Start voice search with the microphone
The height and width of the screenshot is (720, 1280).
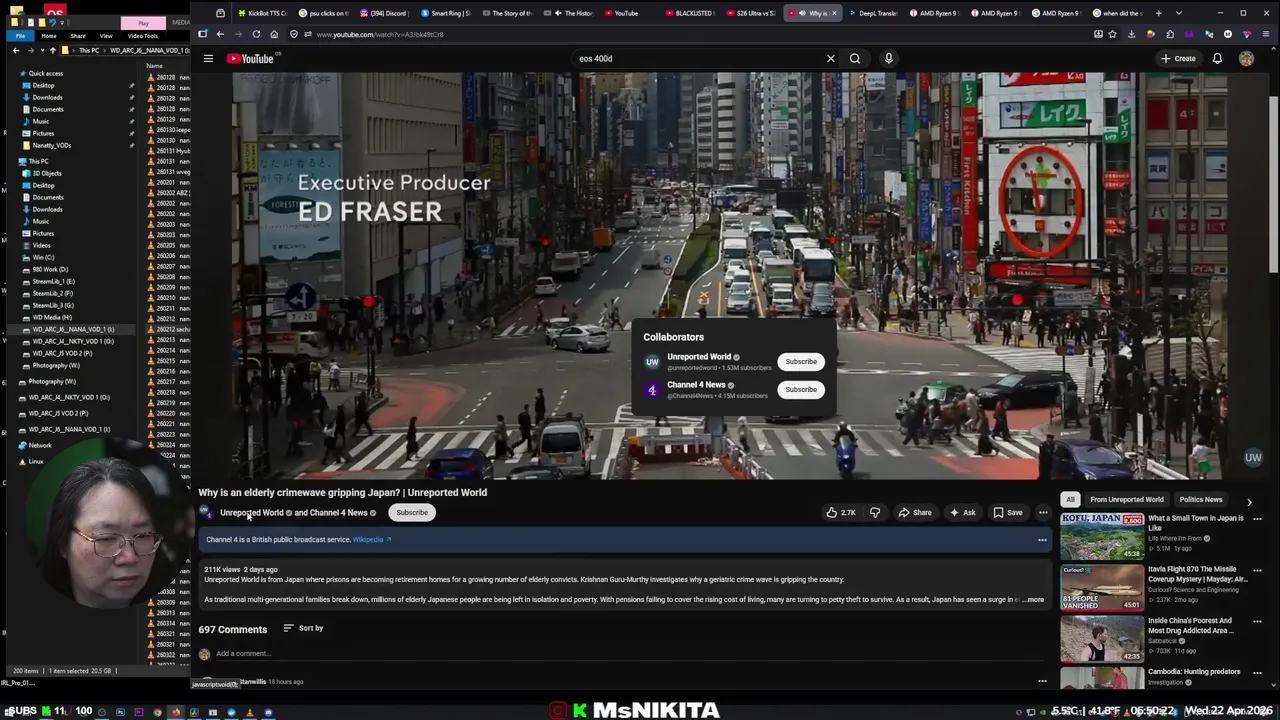coord(888,59)
